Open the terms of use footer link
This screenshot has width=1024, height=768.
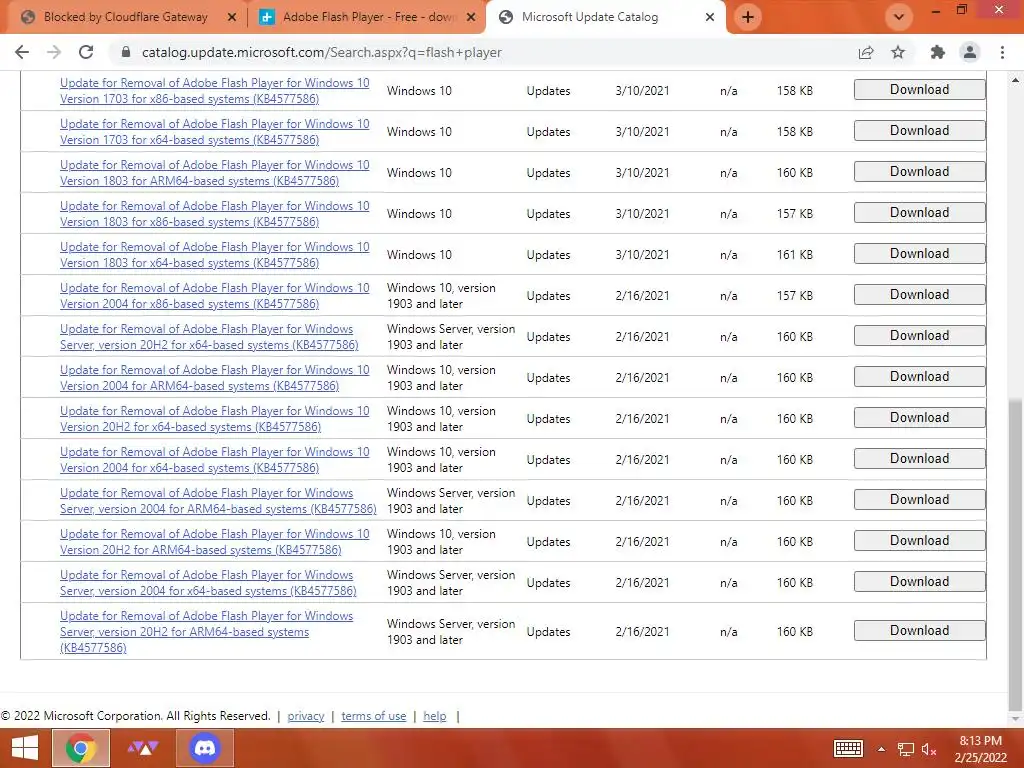coord(374,716)
